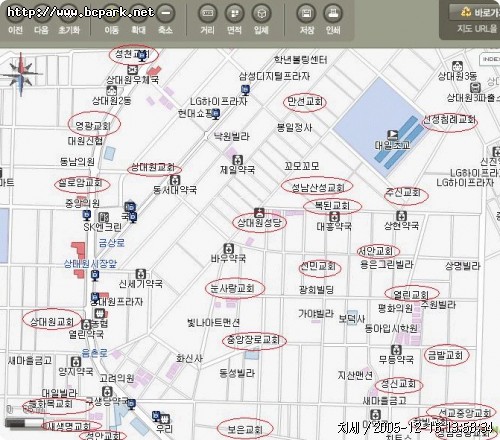
Task: Click the 선민교회 label
Action: click(x=318, y=266)
